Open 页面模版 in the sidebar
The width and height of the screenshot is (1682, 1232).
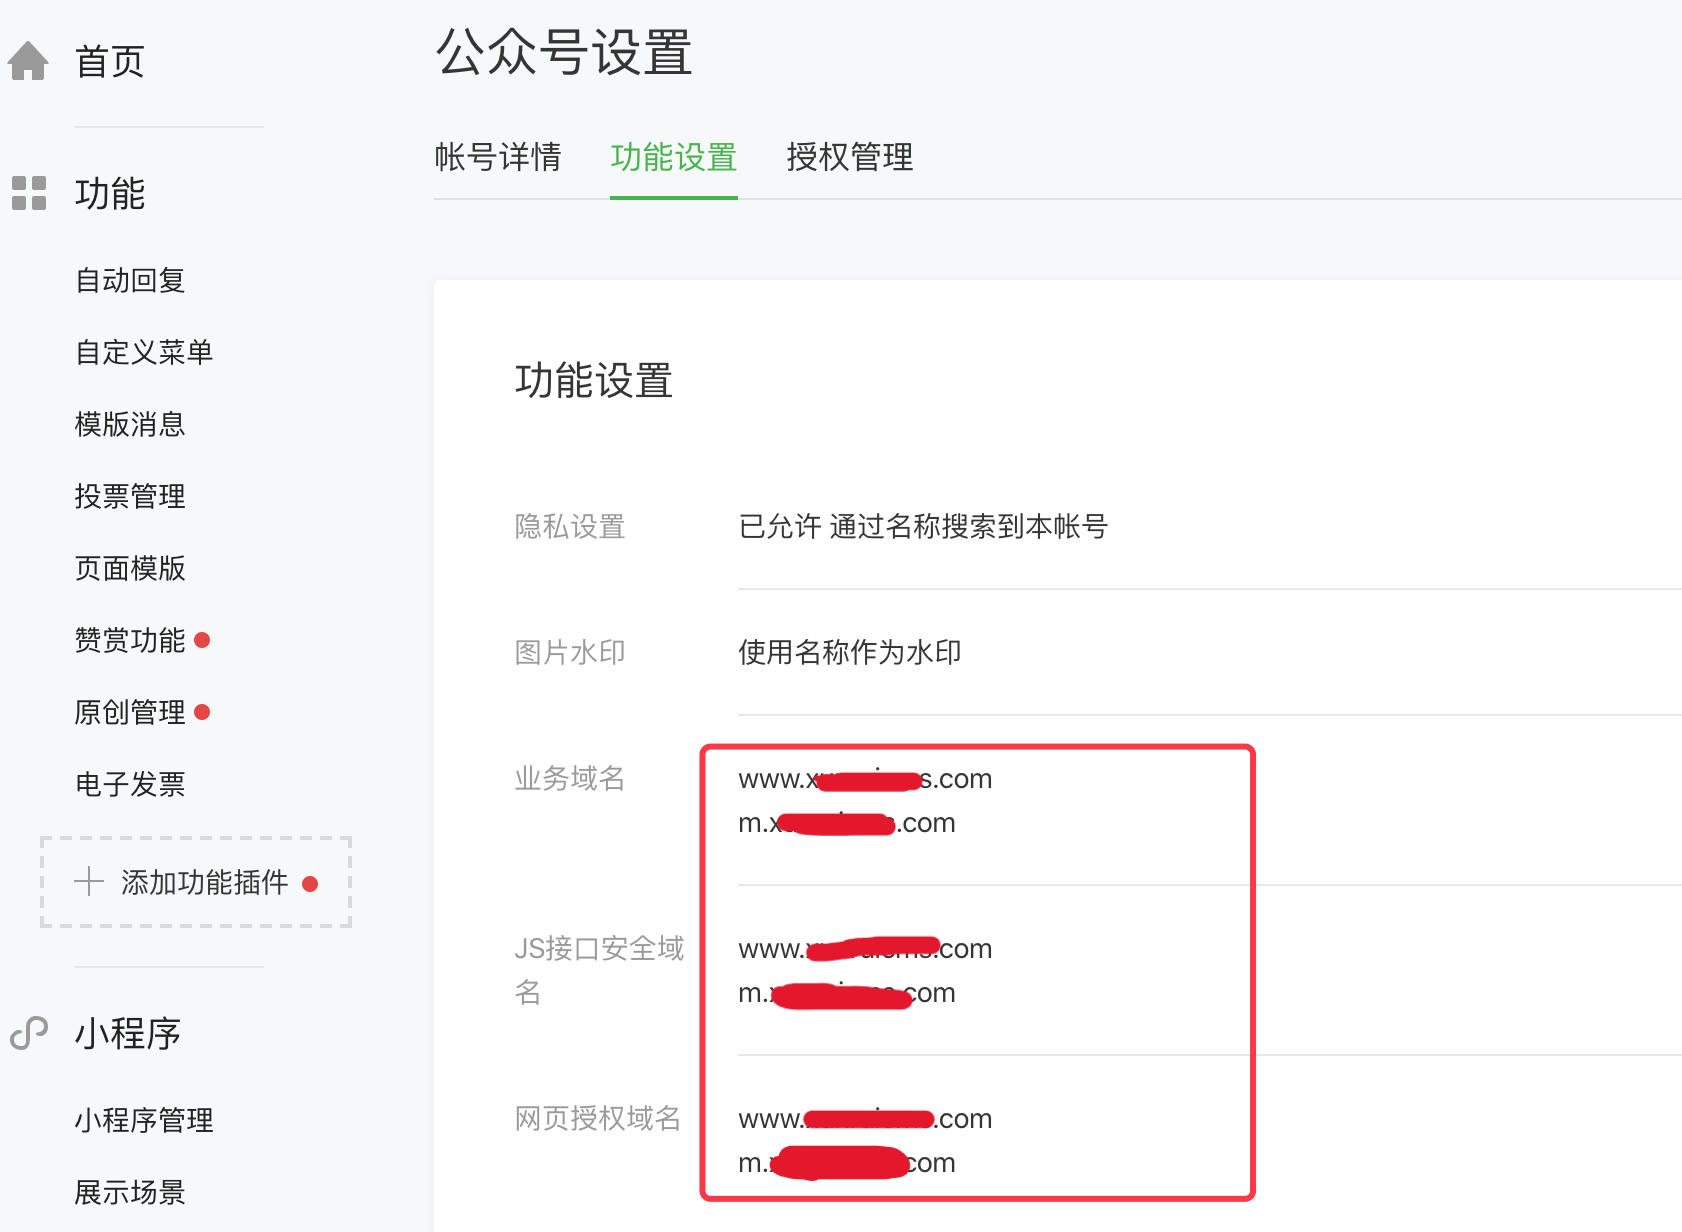pyautogui.click(x=130, y=568)
